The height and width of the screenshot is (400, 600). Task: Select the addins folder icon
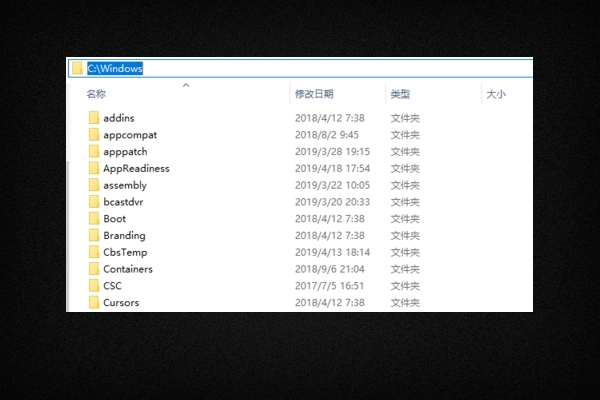[94, 118]
